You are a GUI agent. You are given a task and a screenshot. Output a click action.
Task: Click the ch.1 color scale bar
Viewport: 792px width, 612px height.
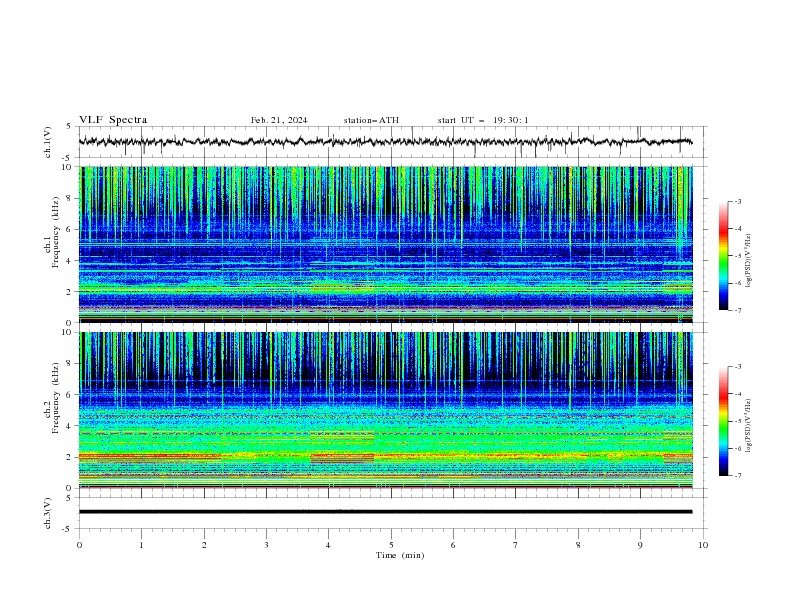(723, 256)
